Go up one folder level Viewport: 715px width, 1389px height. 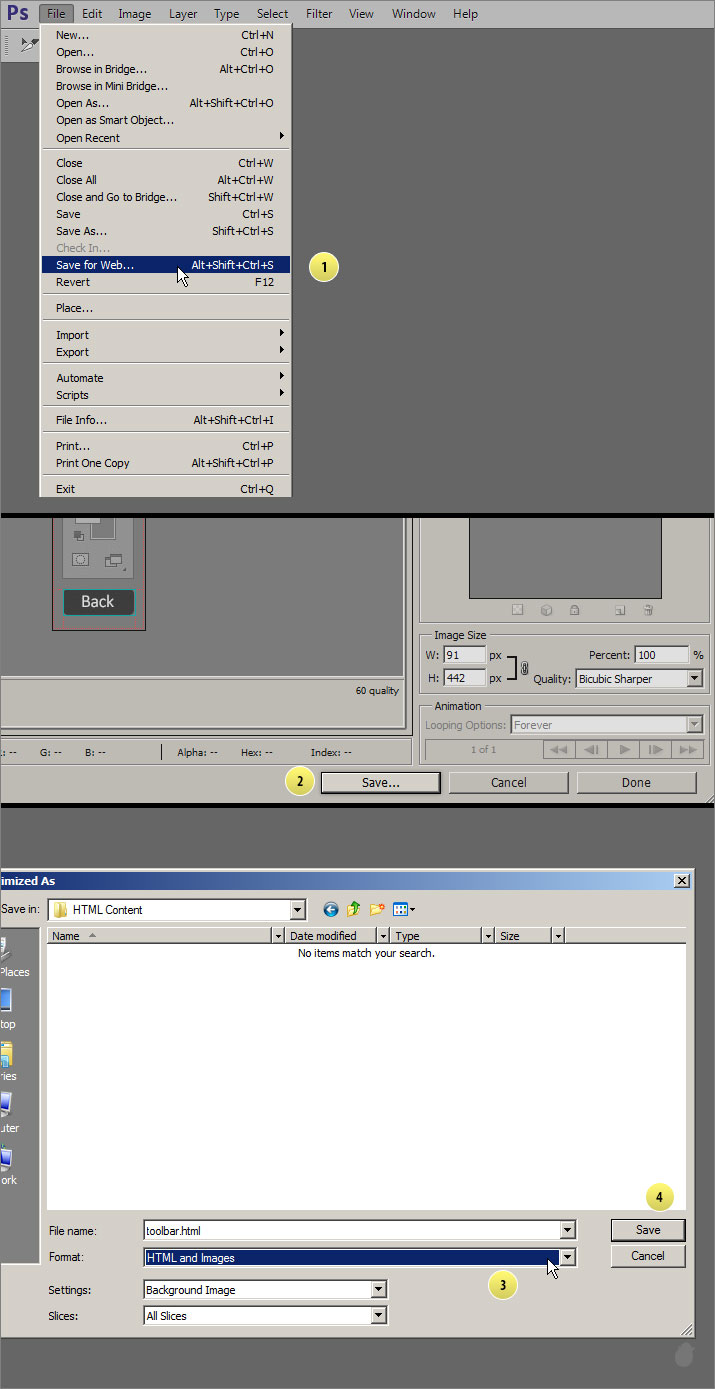tap(354, 909)
